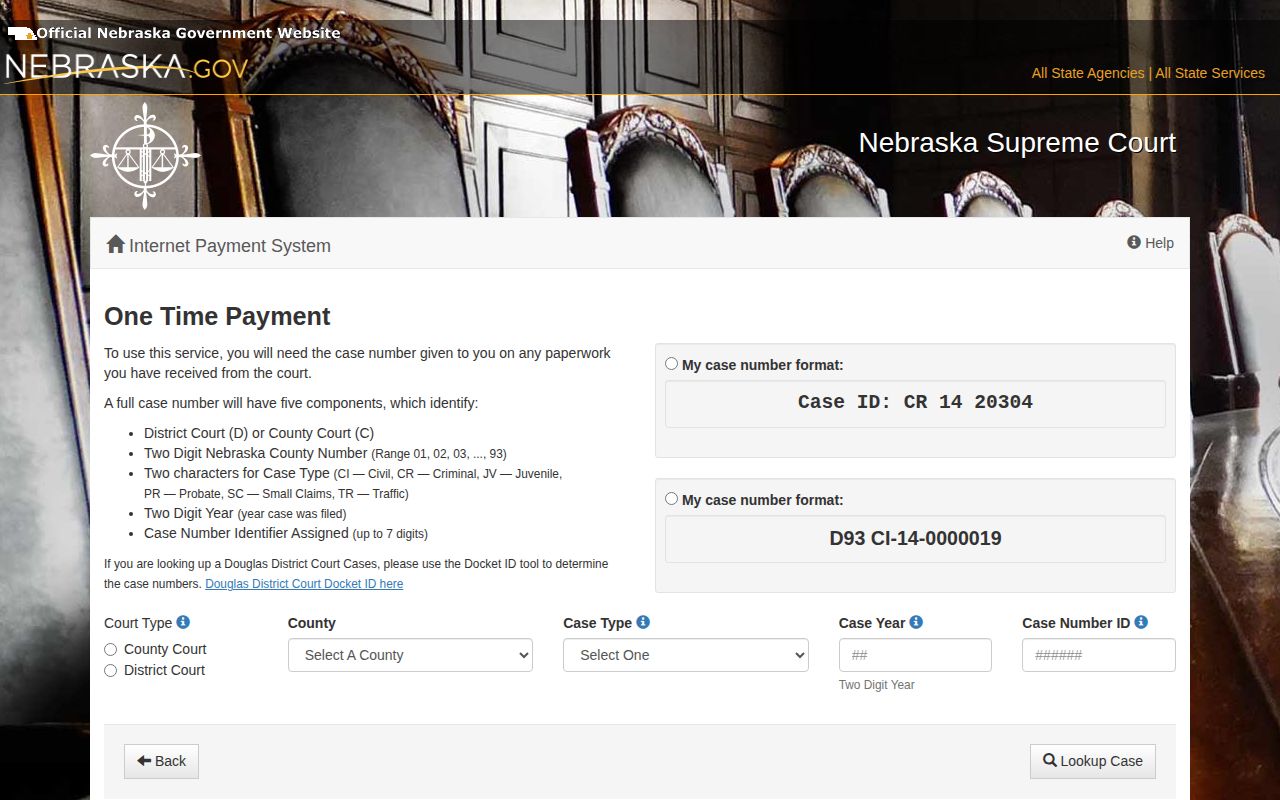Screen dimensions: 1280x800
Task: Focus the Case Number ID input field
Action: click(1099, 655)
